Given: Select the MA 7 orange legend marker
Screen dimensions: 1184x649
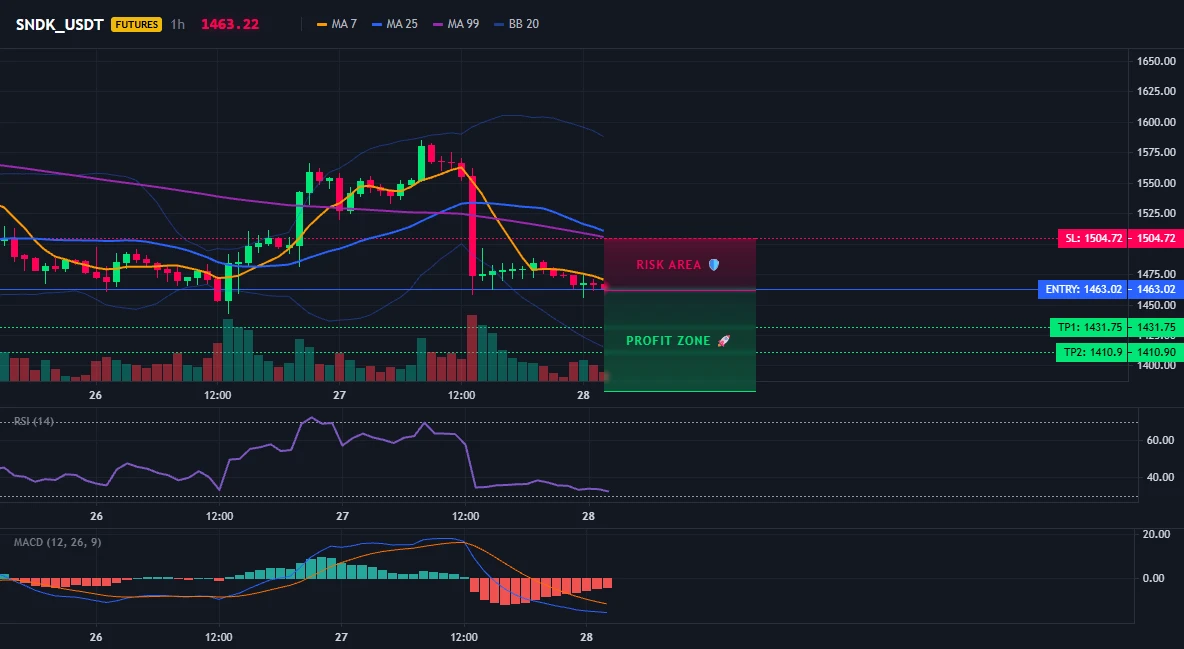Looking at the screenshot, I should pos(322,24).
